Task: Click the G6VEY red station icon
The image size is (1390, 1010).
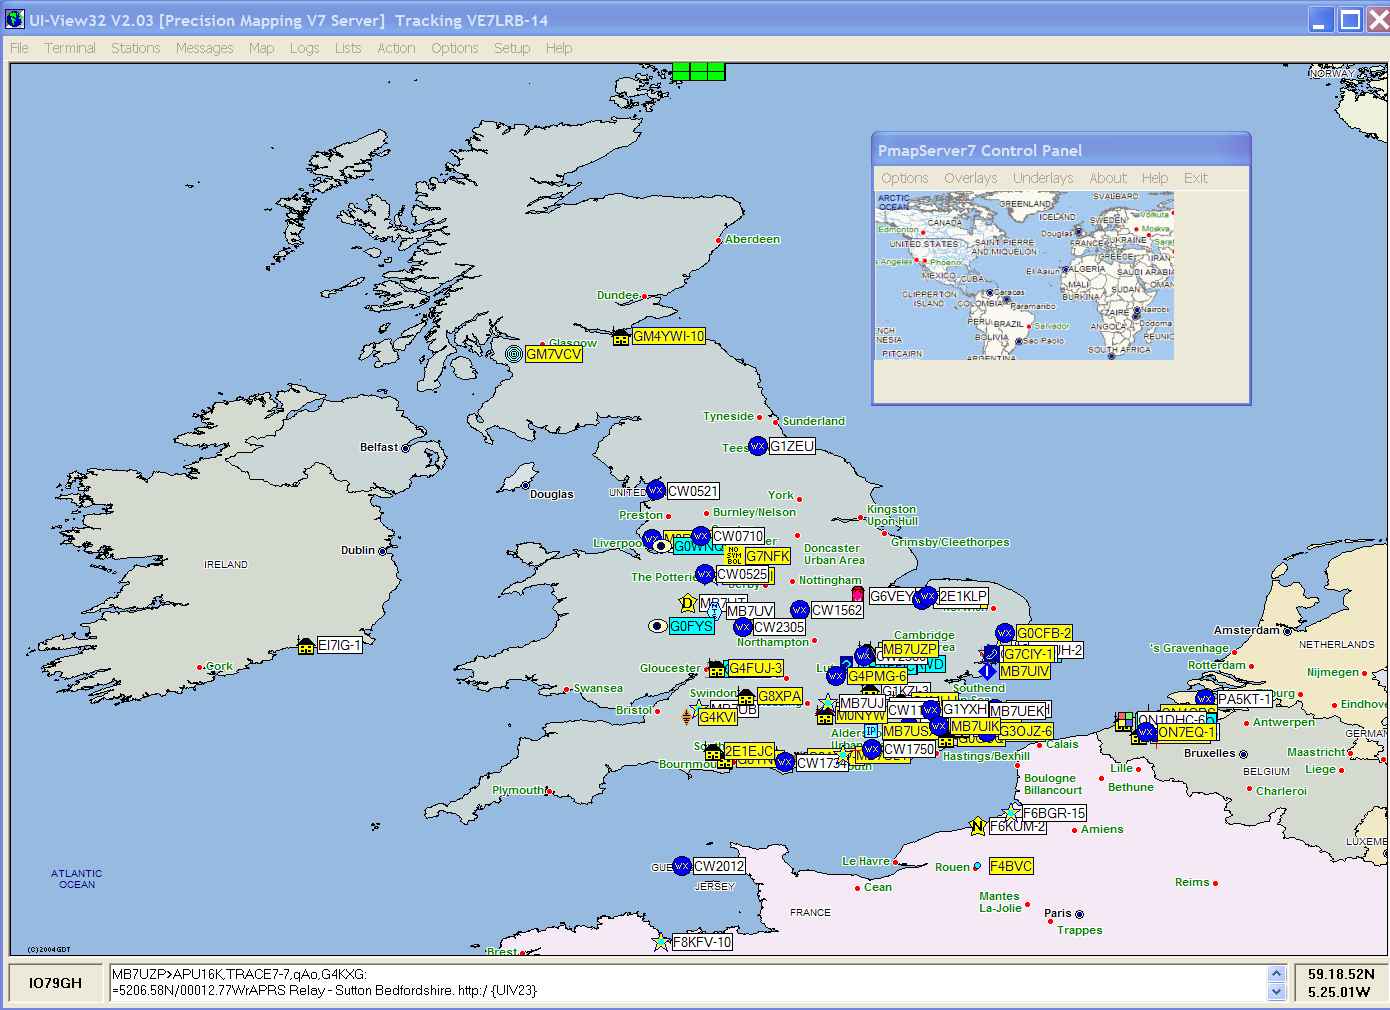Action: point(857,594)
